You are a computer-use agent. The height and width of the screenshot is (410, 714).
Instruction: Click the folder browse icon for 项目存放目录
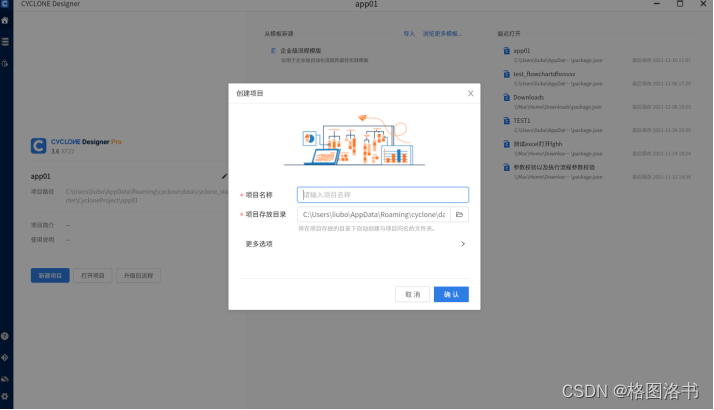[x=459, y=215]
